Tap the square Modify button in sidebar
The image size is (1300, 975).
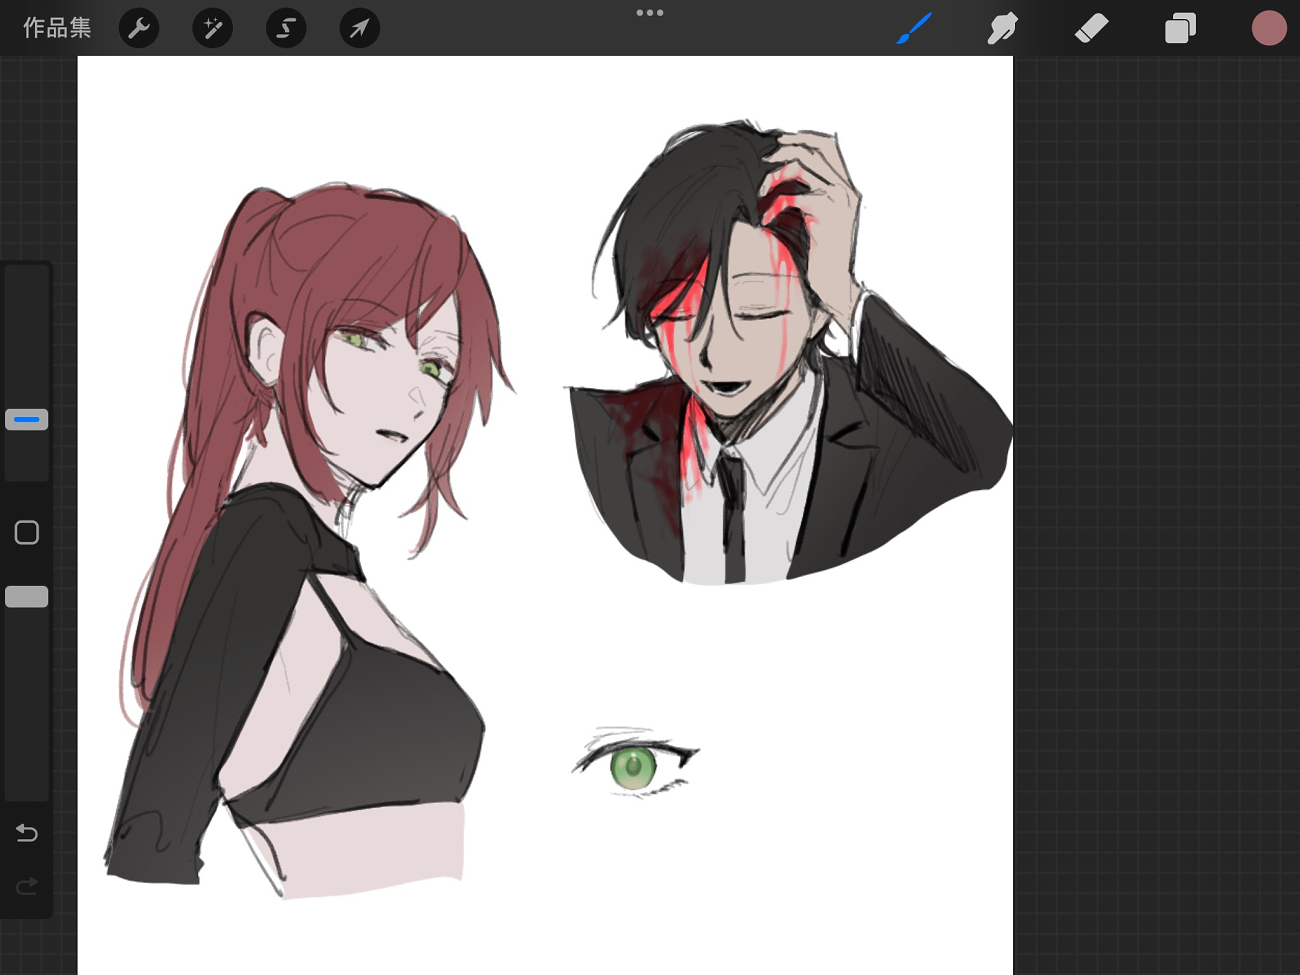27,532
